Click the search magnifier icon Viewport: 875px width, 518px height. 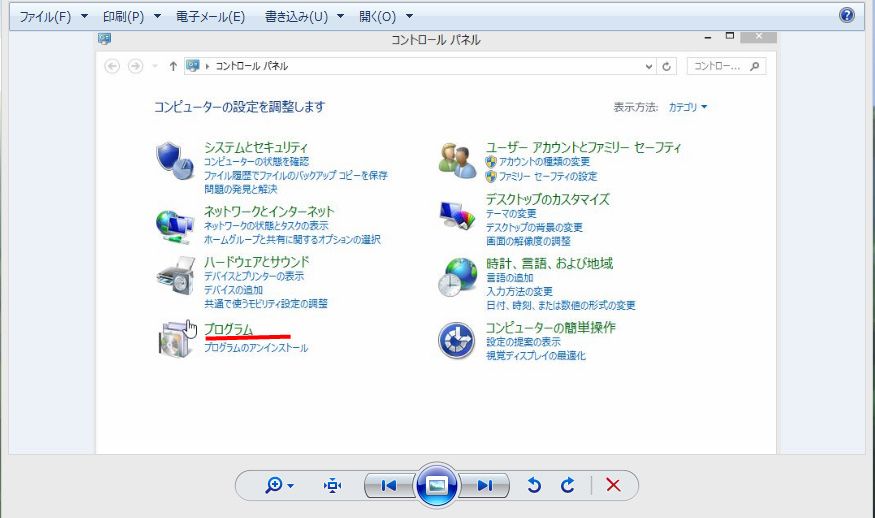click(754, 66)
